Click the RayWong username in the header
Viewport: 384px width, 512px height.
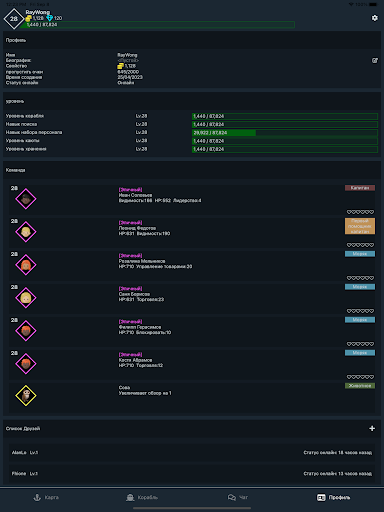37,12
